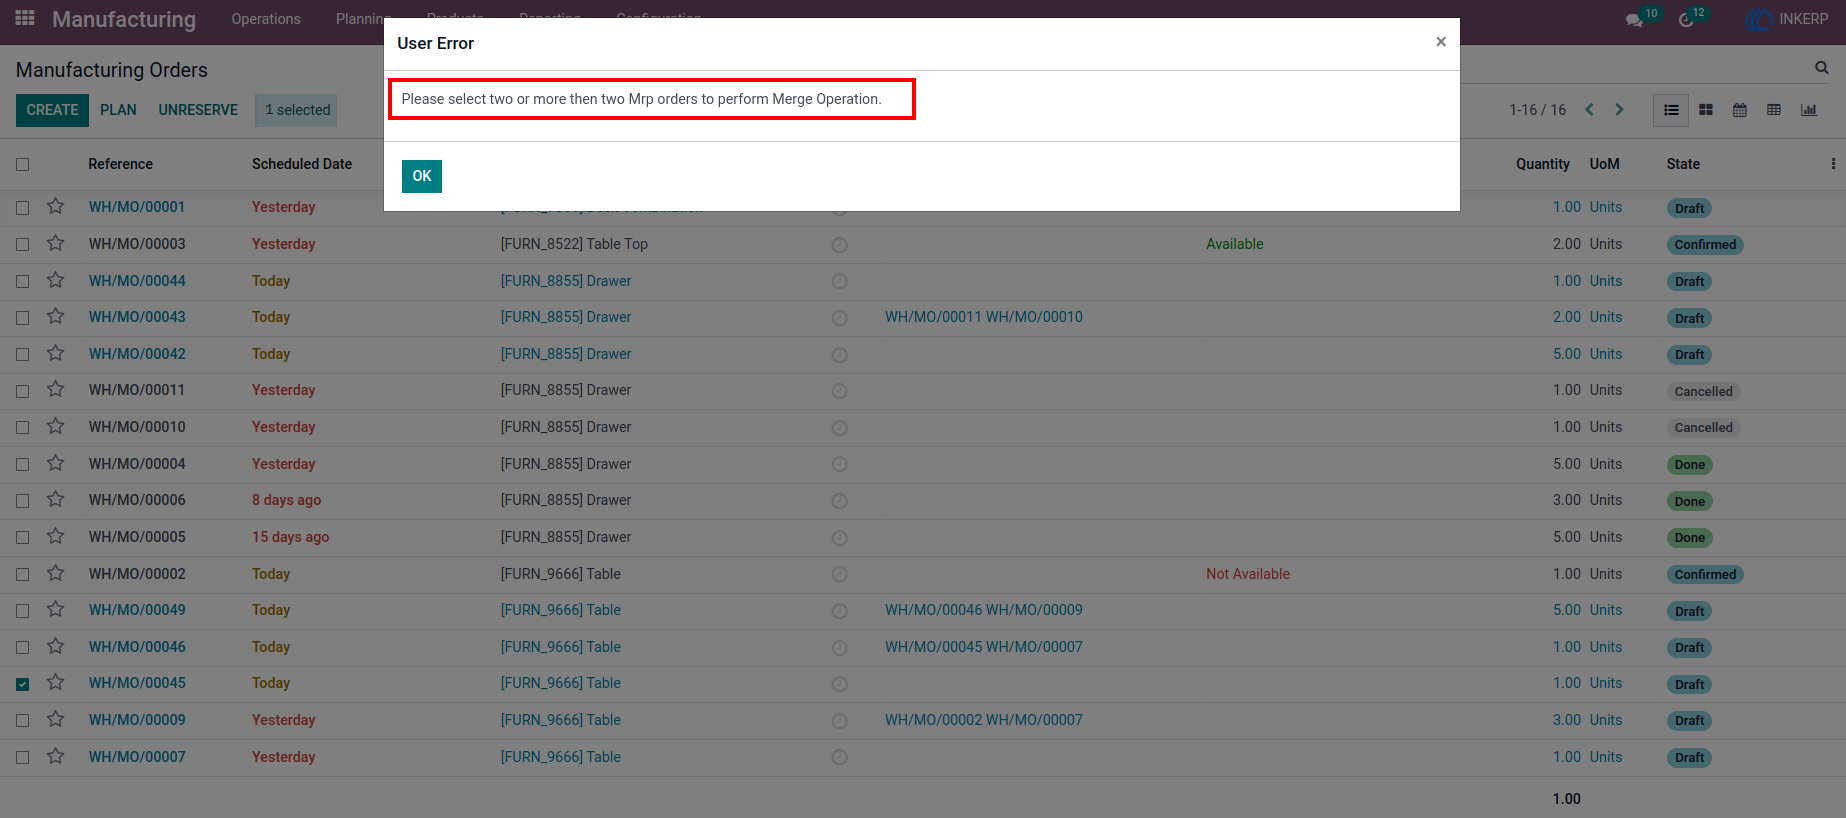Star the WH/MO/00003 order as favorite

55,243
